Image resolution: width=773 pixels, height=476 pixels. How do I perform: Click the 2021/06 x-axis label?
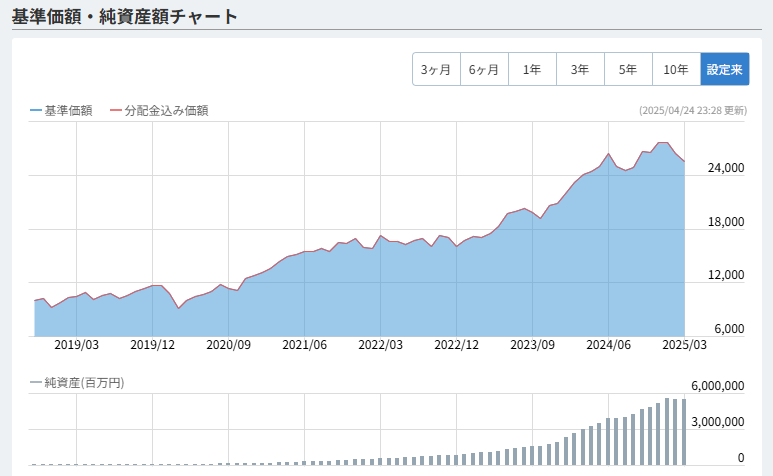click(x=304, y=344)
